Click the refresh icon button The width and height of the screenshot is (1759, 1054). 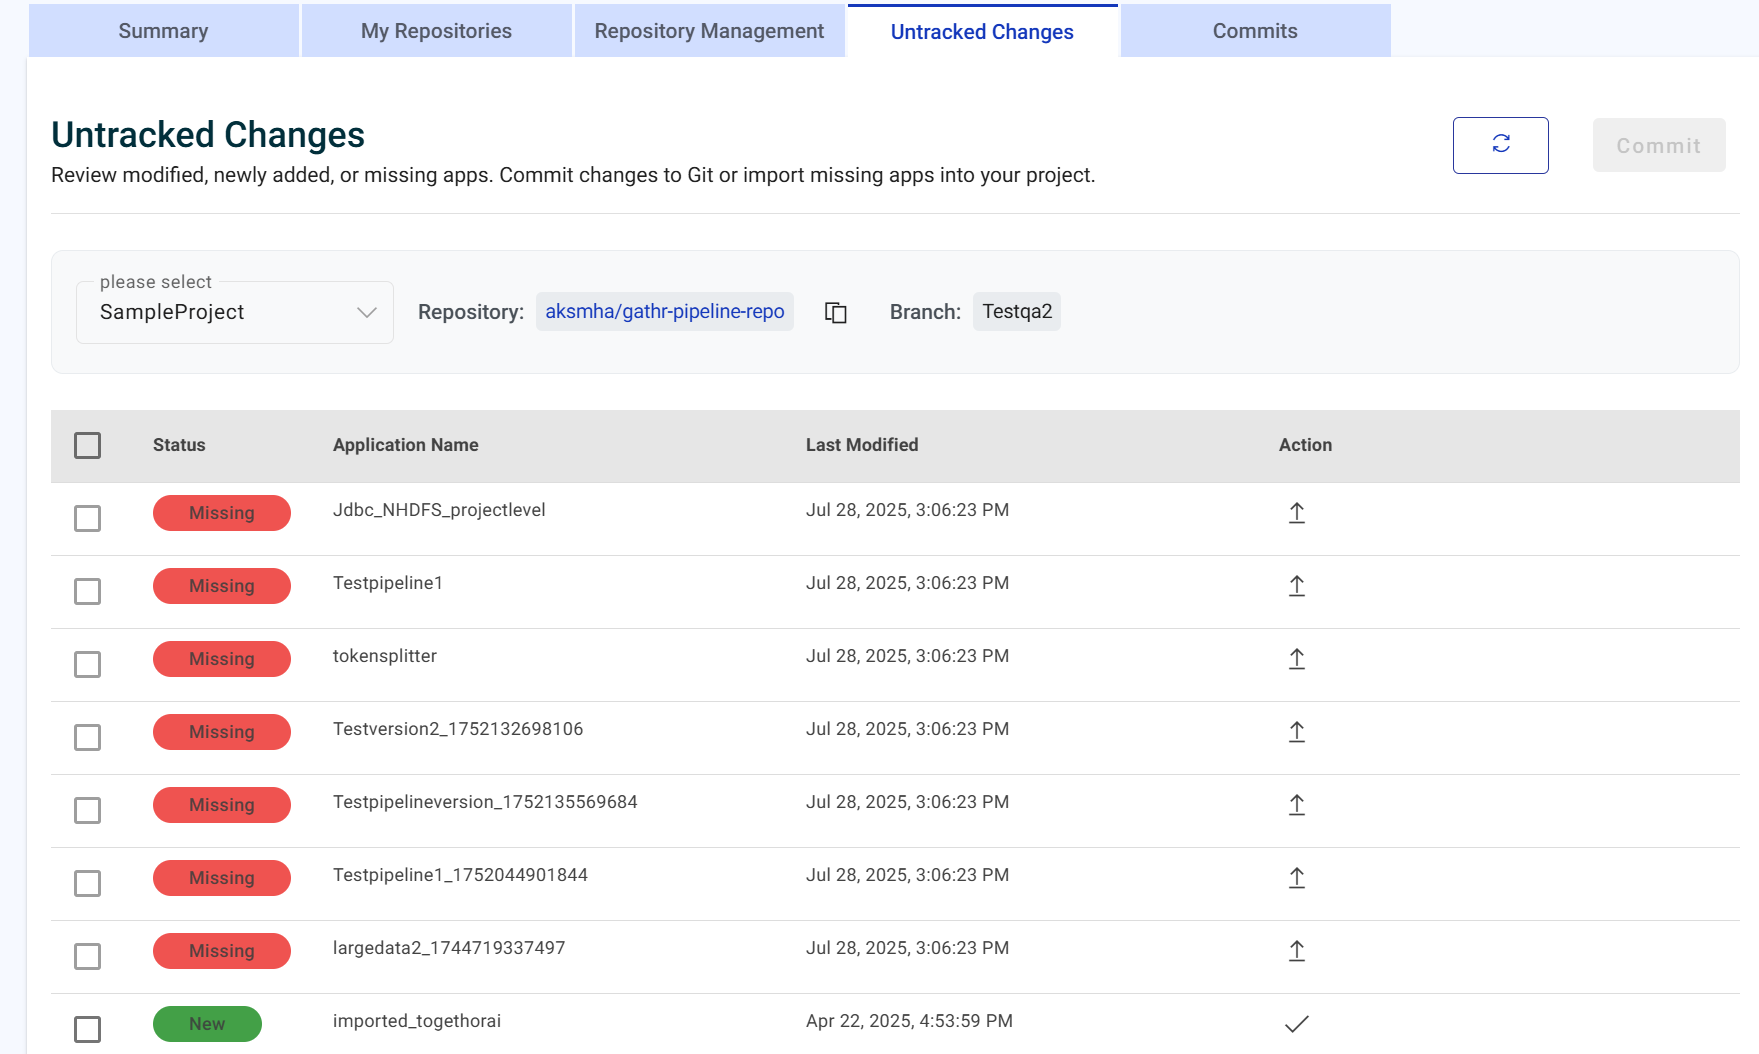[x=1500, y=145]
